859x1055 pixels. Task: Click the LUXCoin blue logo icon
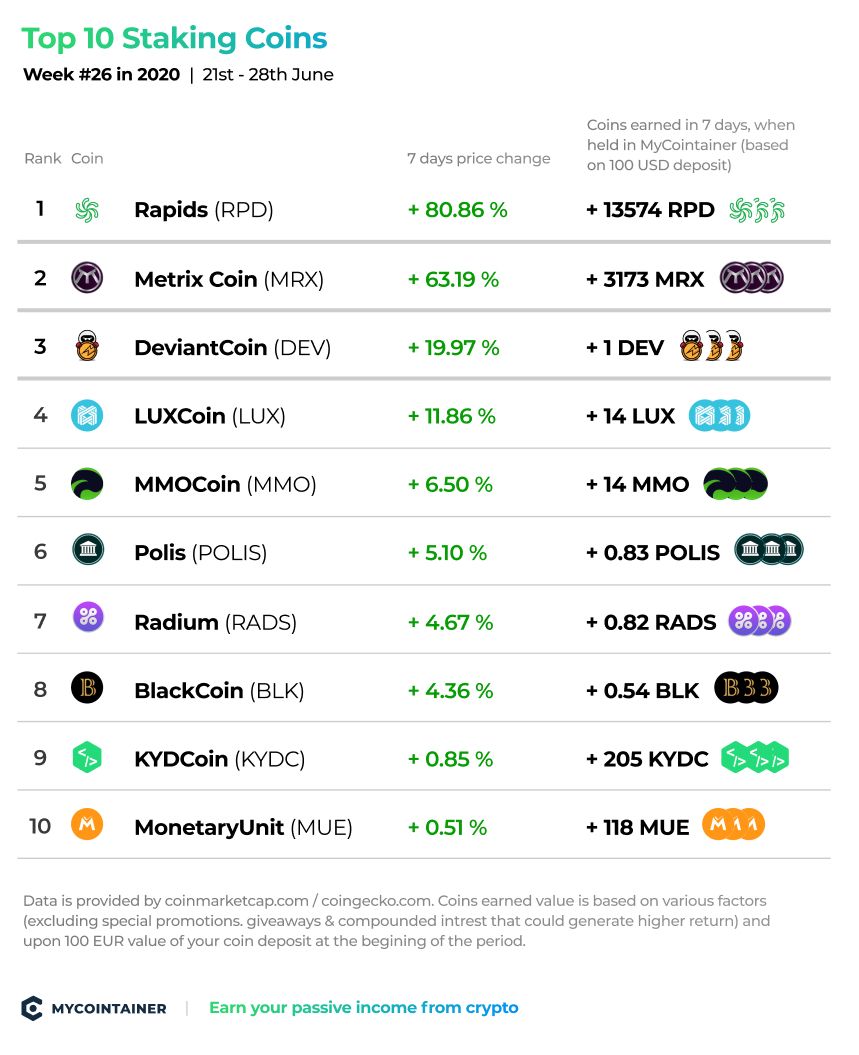(x=87, y=415)
